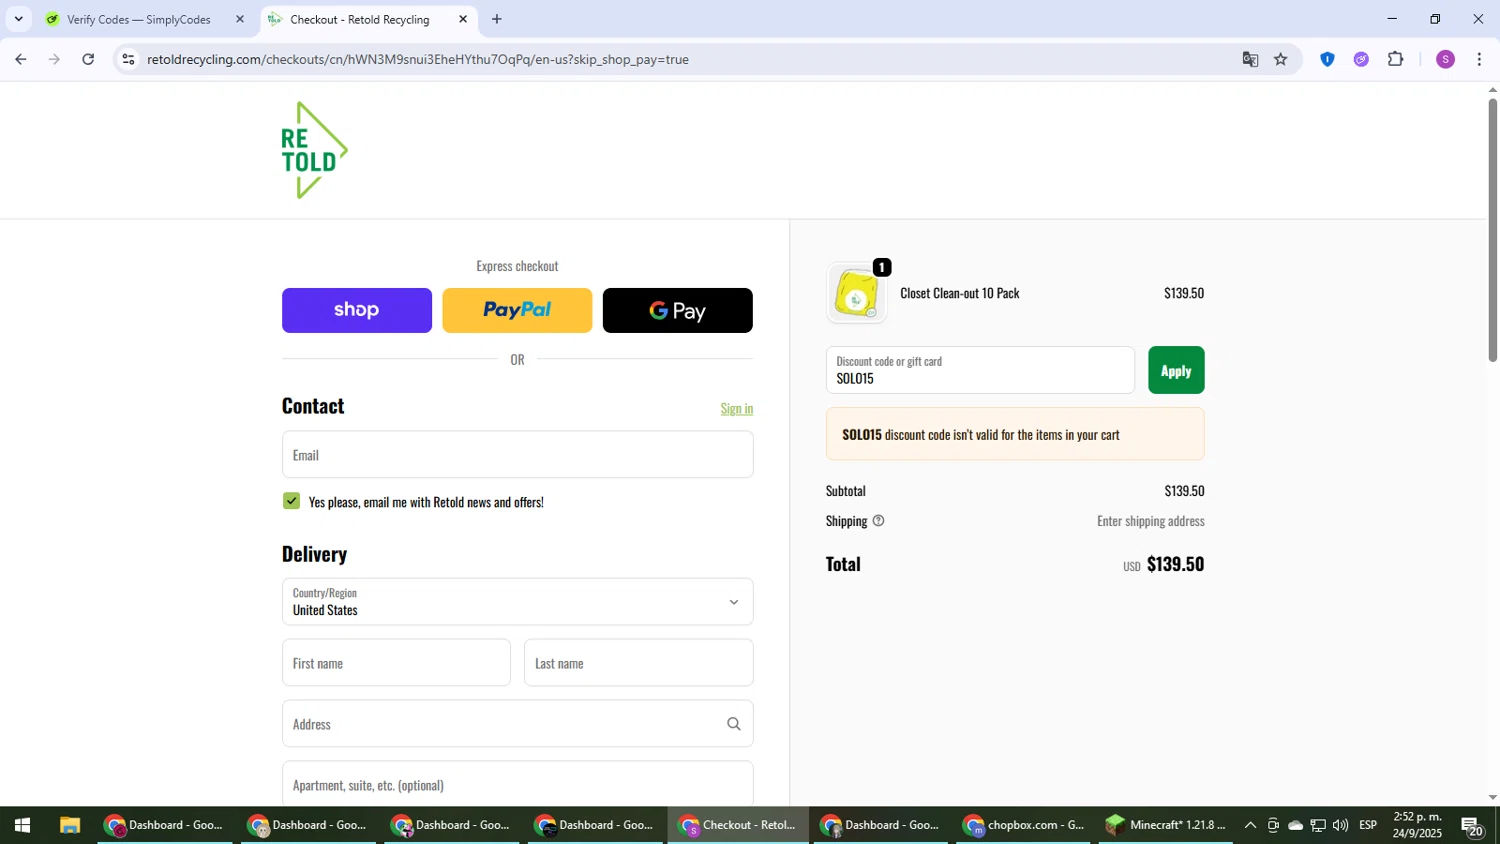Open OneDrive cloud tray icon
Screen dimensions: 1500x844
pos(1295,825)
